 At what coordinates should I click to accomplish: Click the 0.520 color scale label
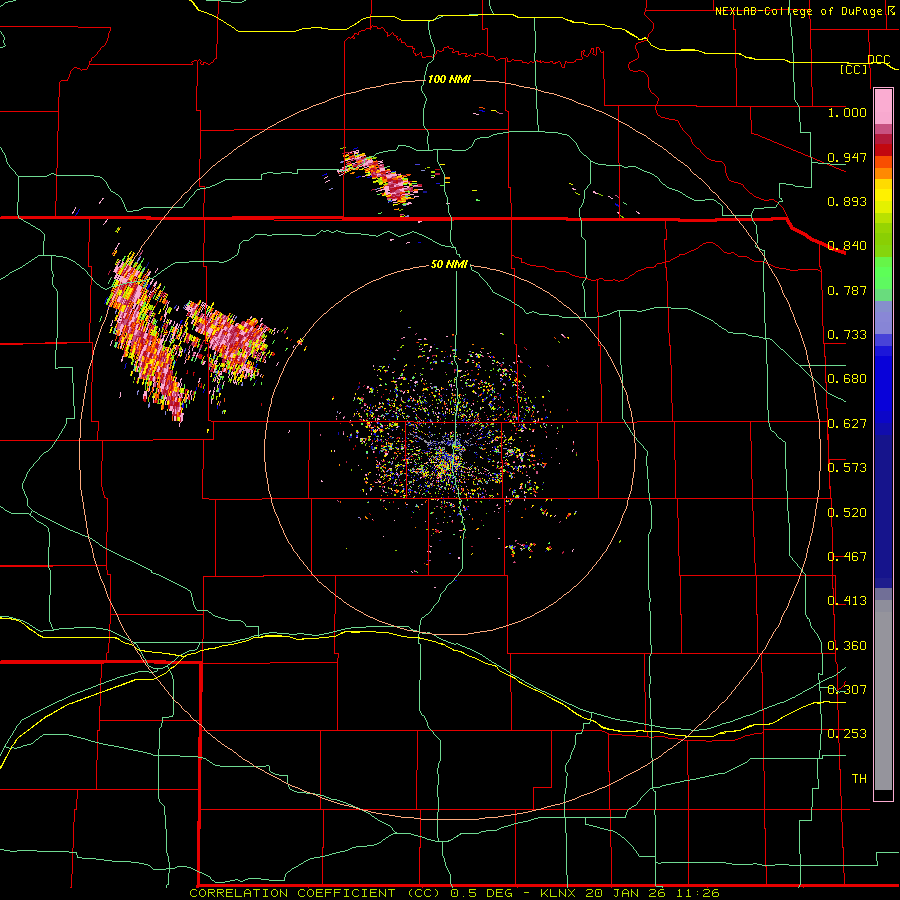point(847,513)
